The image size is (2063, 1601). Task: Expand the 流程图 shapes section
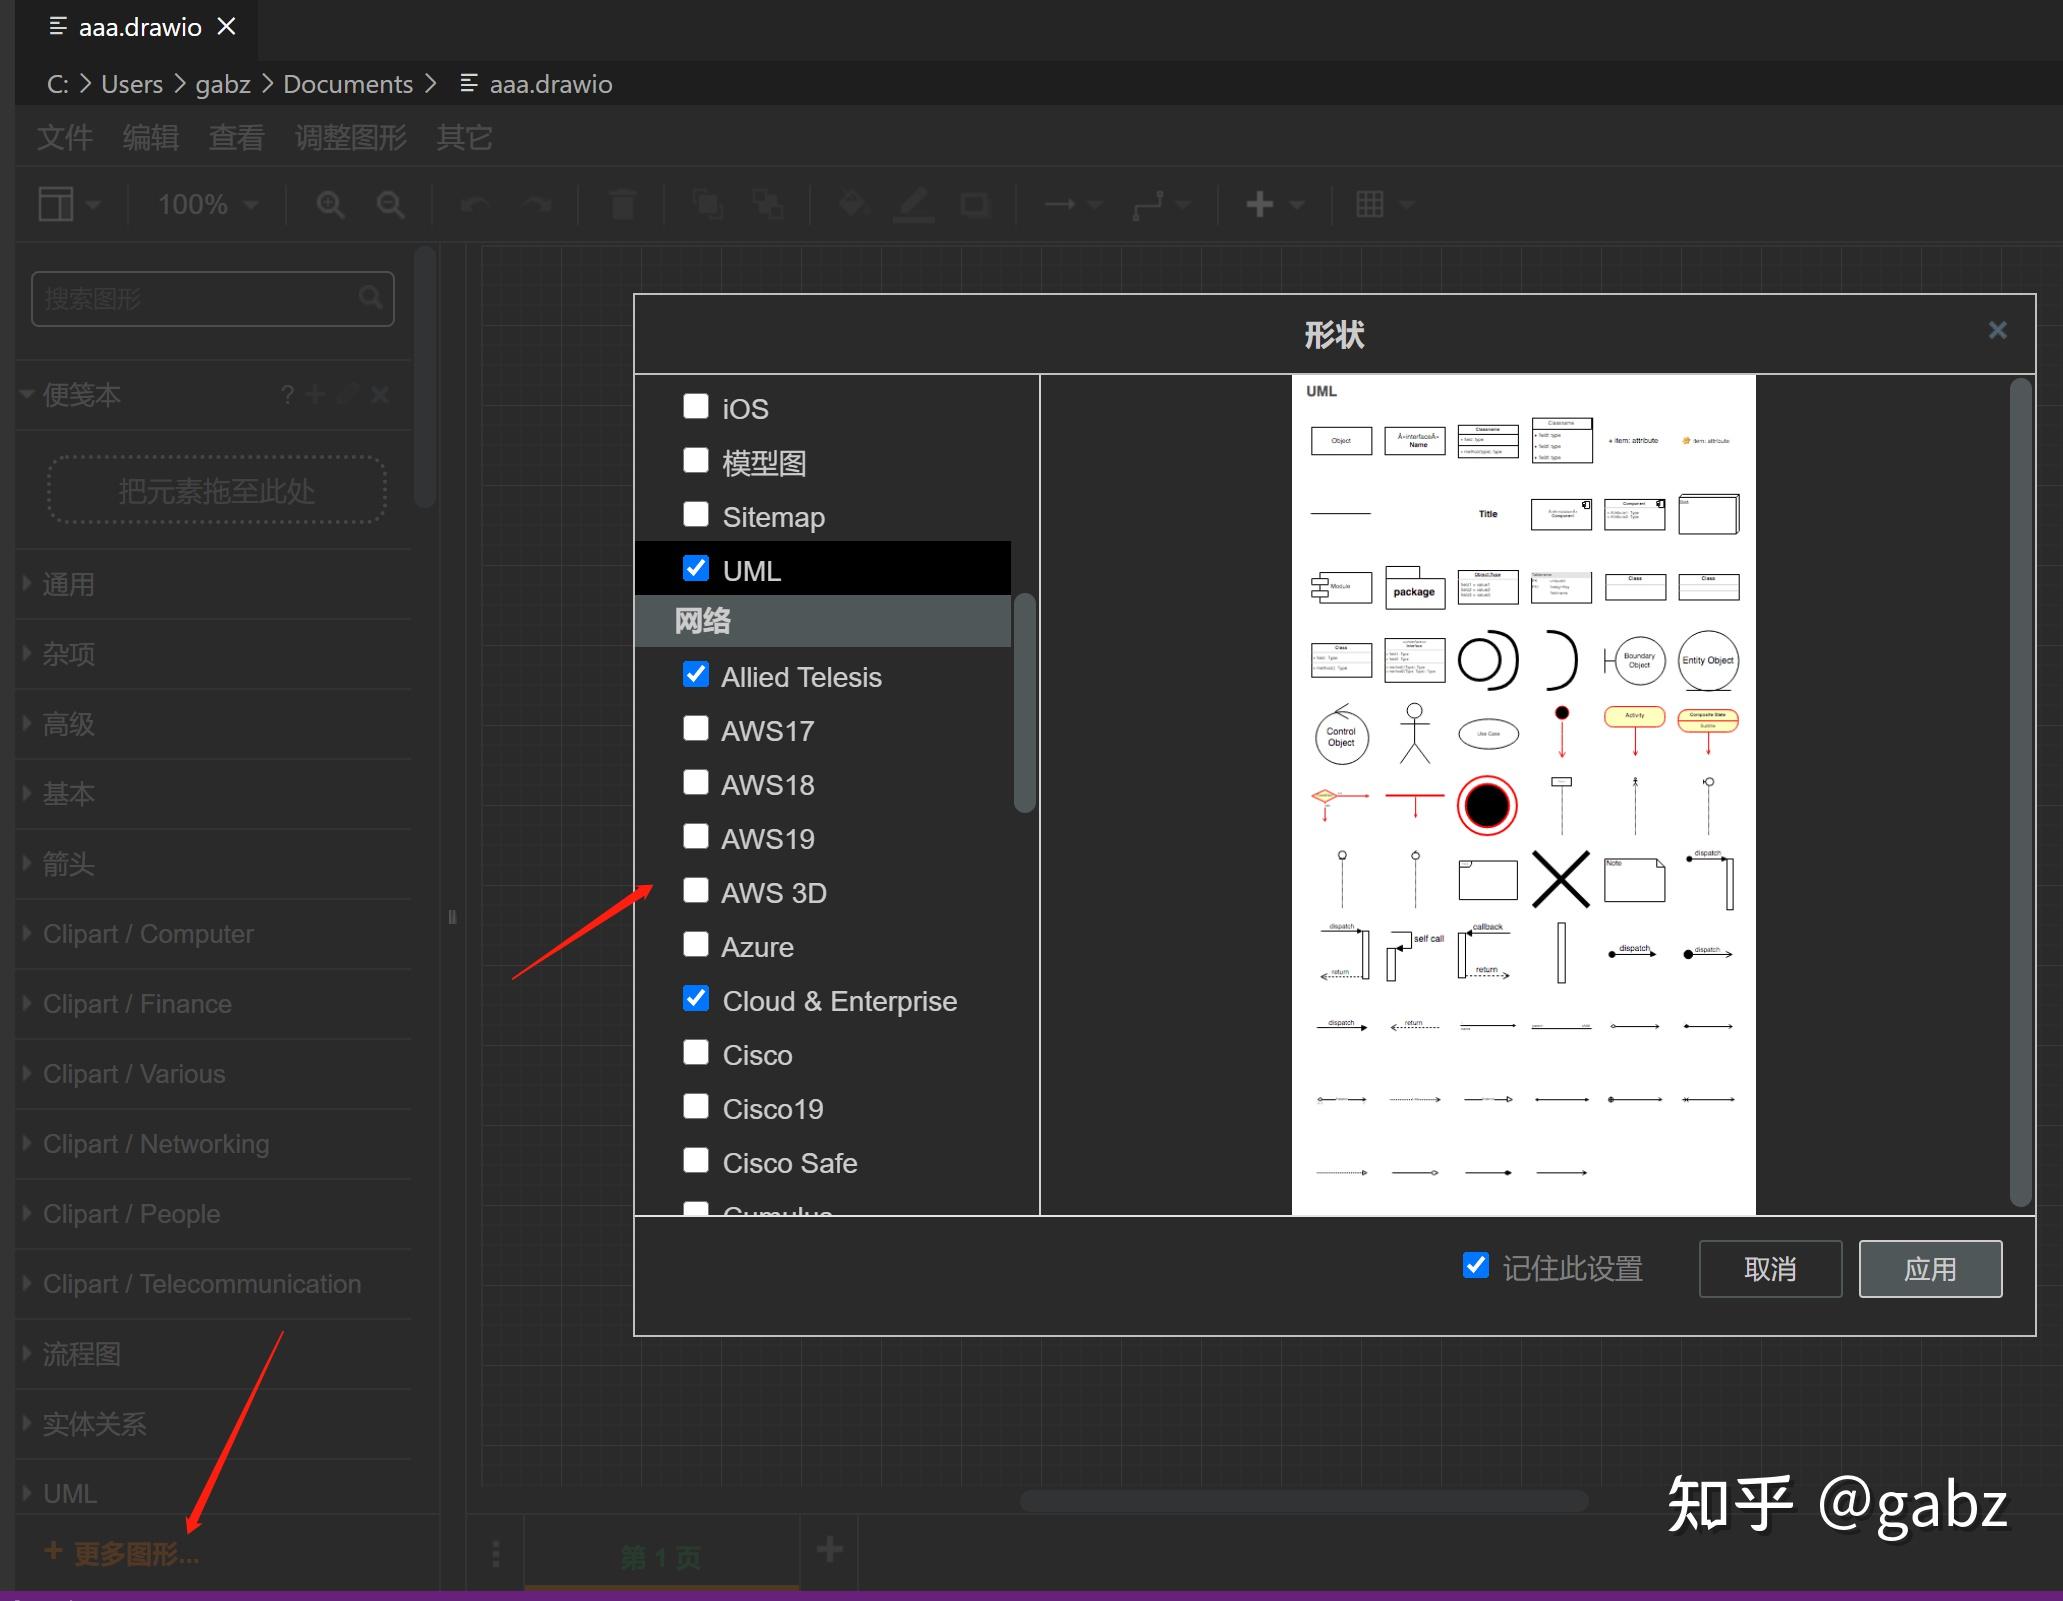[82, 1353]
